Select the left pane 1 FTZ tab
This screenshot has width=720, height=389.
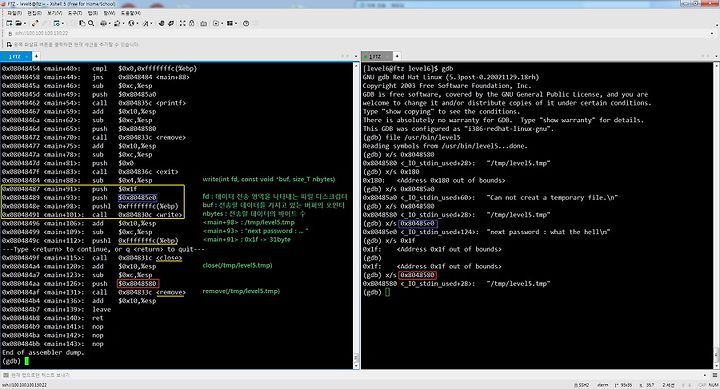pyautogui.click(x=15, y=56)
